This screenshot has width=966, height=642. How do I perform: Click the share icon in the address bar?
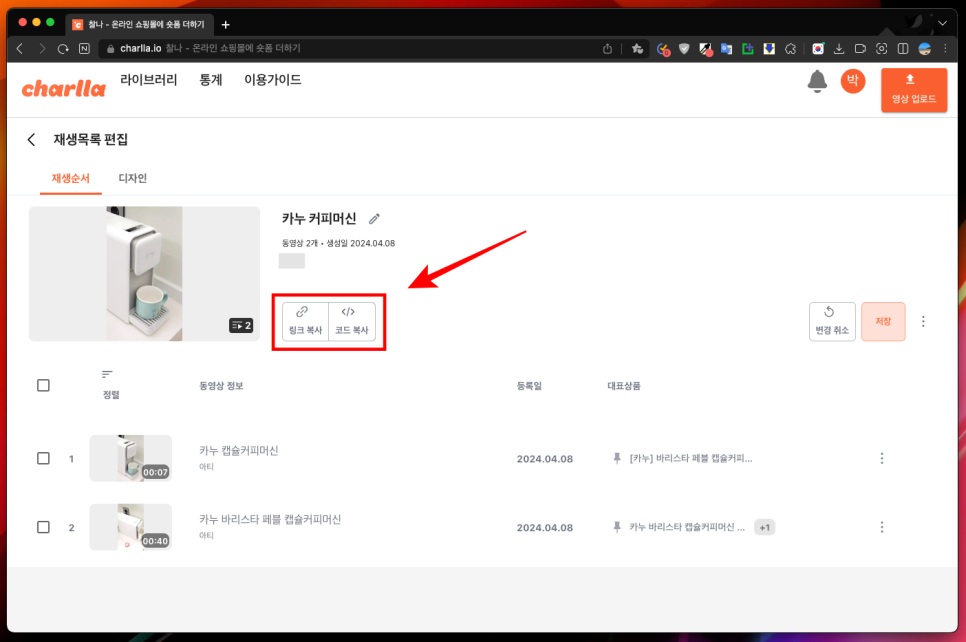607,49
